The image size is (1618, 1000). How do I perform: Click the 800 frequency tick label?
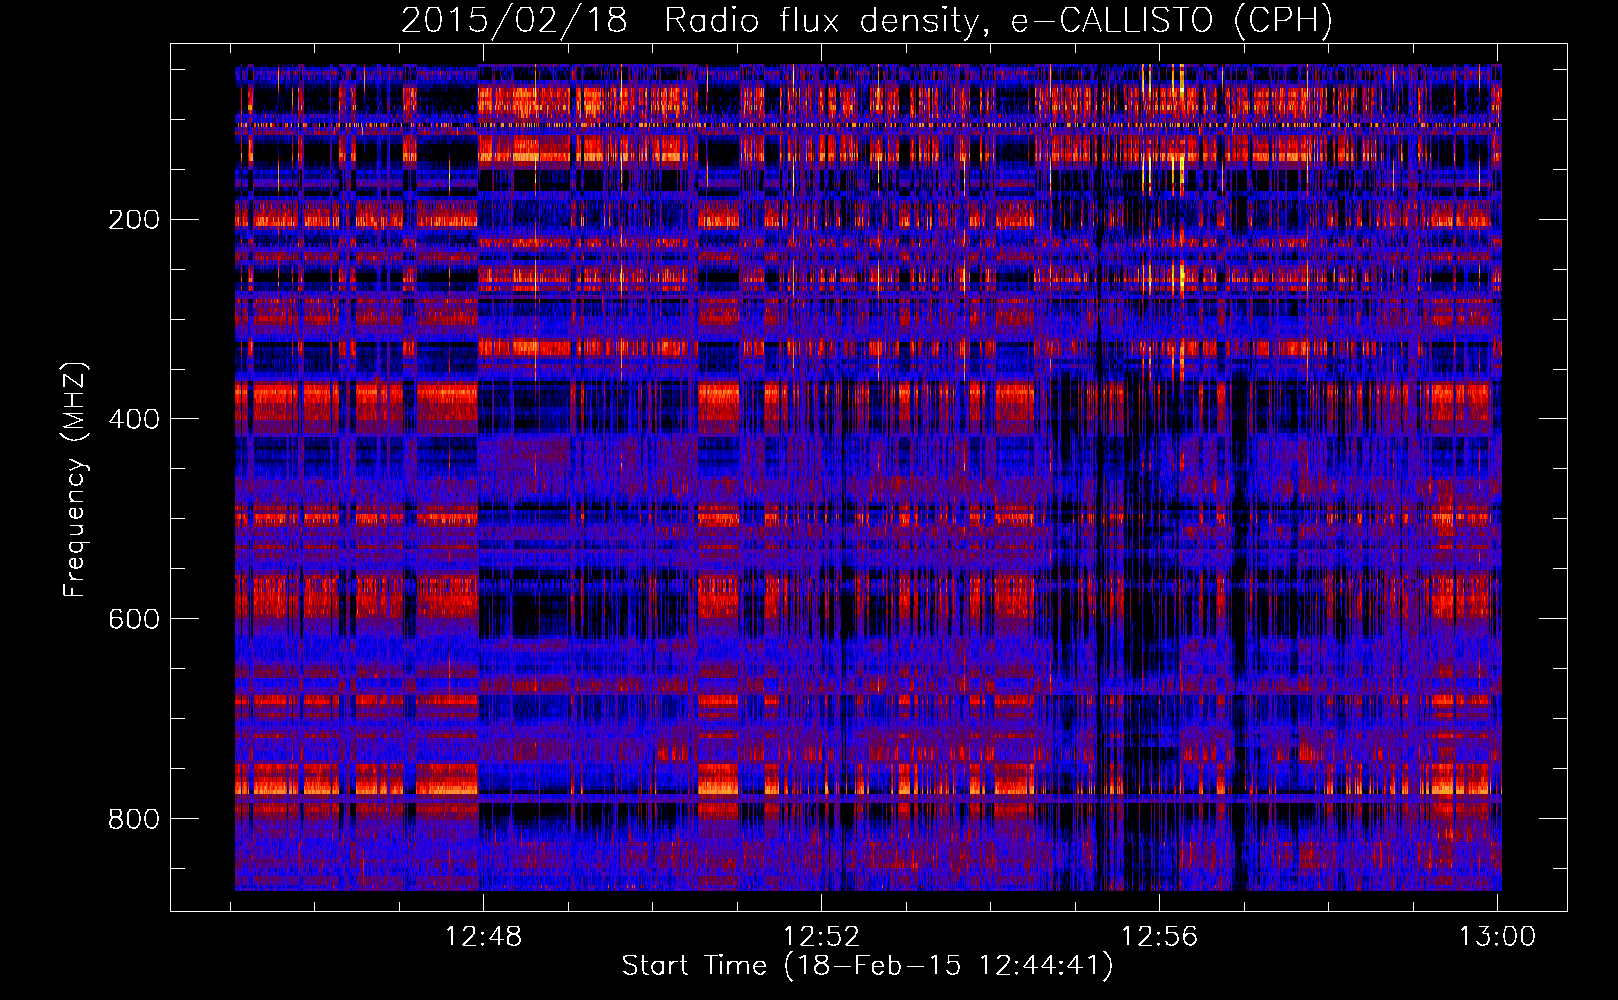pyautogui.click(x=133, y=819)
